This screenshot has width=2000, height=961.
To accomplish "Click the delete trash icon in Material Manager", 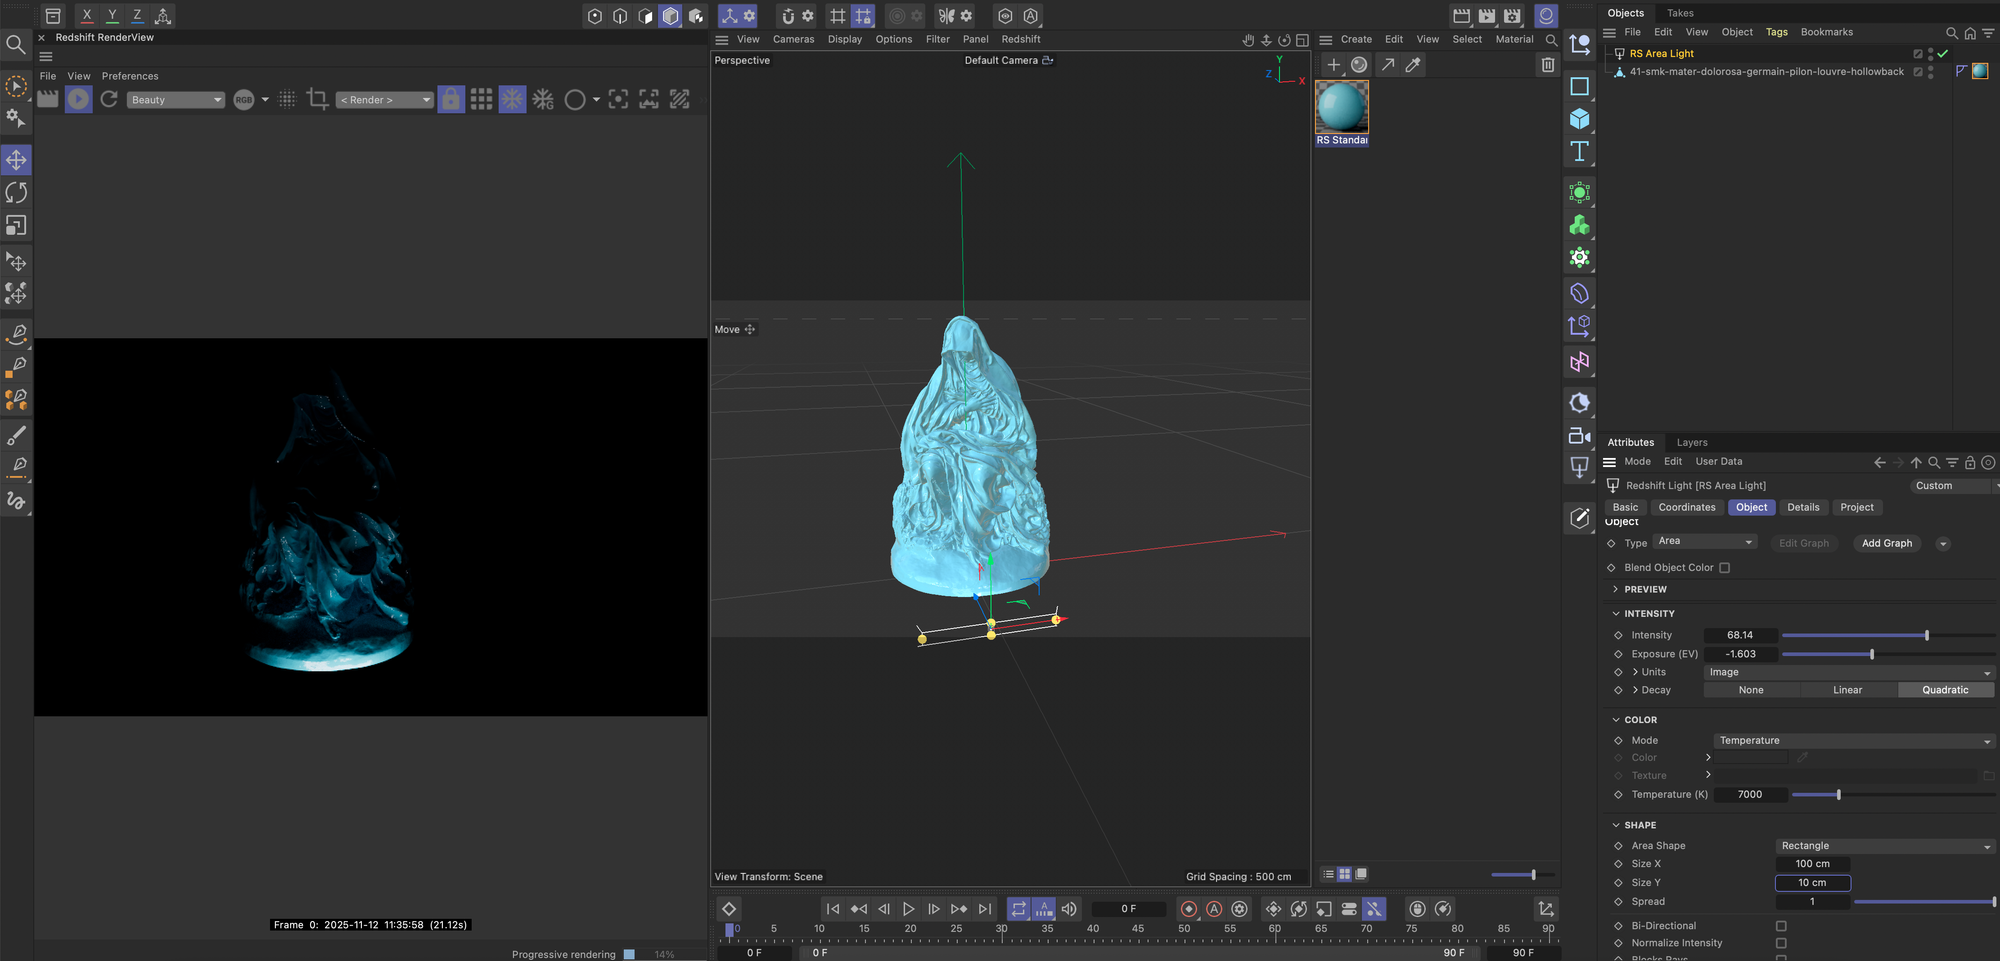I will click(x=1547, y=65).
